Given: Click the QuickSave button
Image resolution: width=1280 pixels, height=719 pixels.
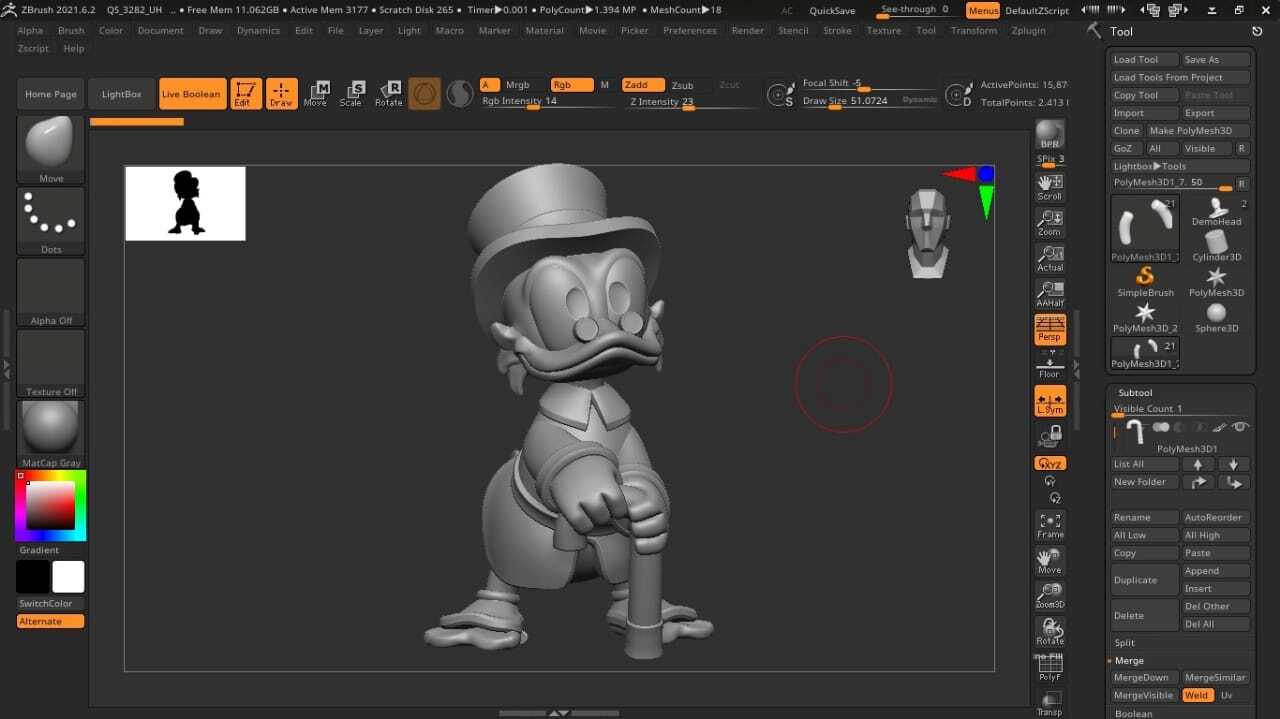Looking at the screenshot, I should click(832, 10).
